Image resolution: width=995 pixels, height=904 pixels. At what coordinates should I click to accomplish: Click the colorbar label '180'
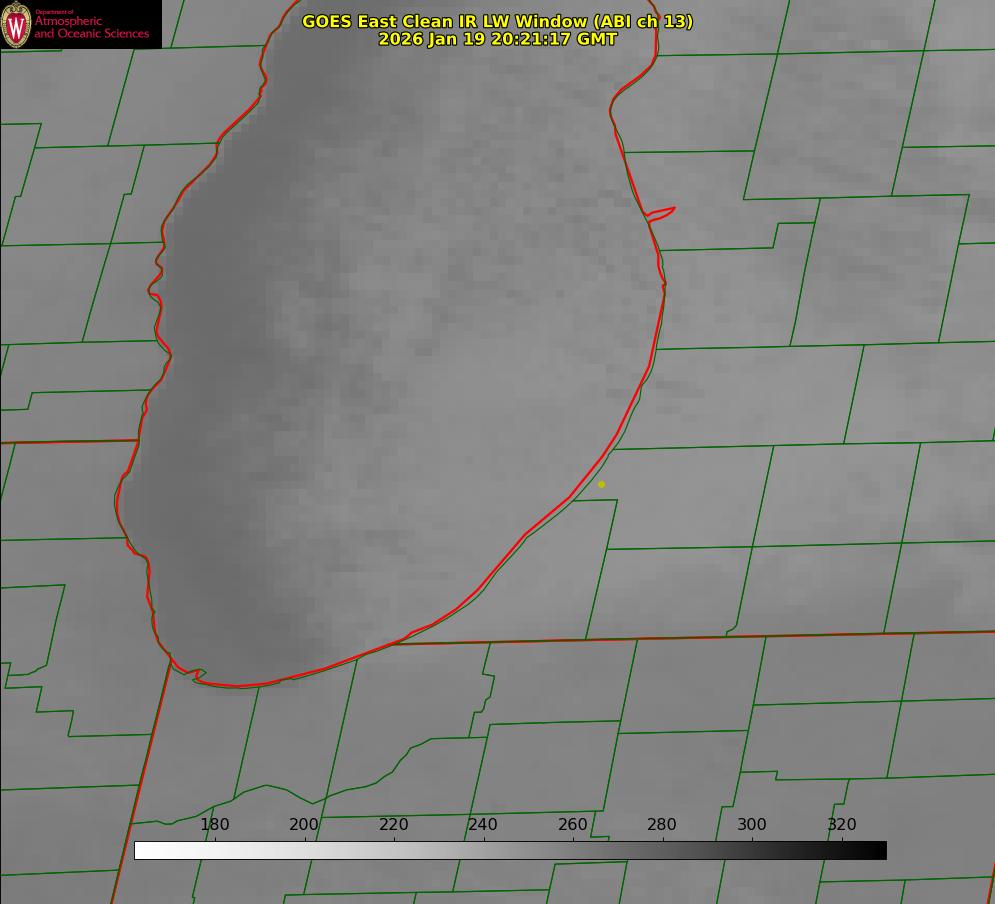[x=214, y=824]
